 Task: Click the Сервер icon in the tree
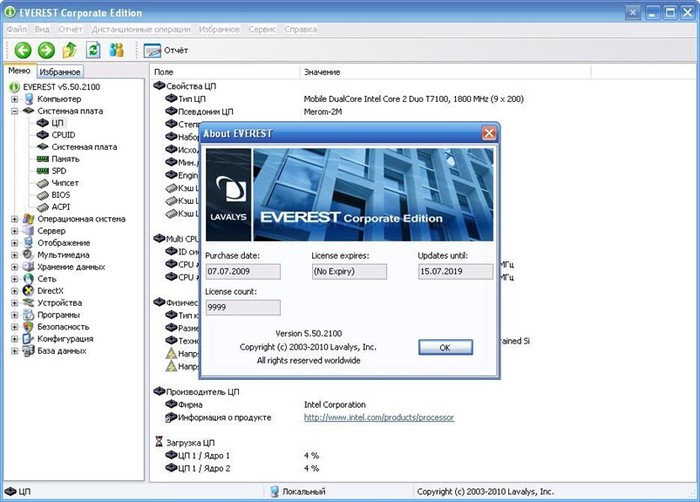[x=29, y=231]
